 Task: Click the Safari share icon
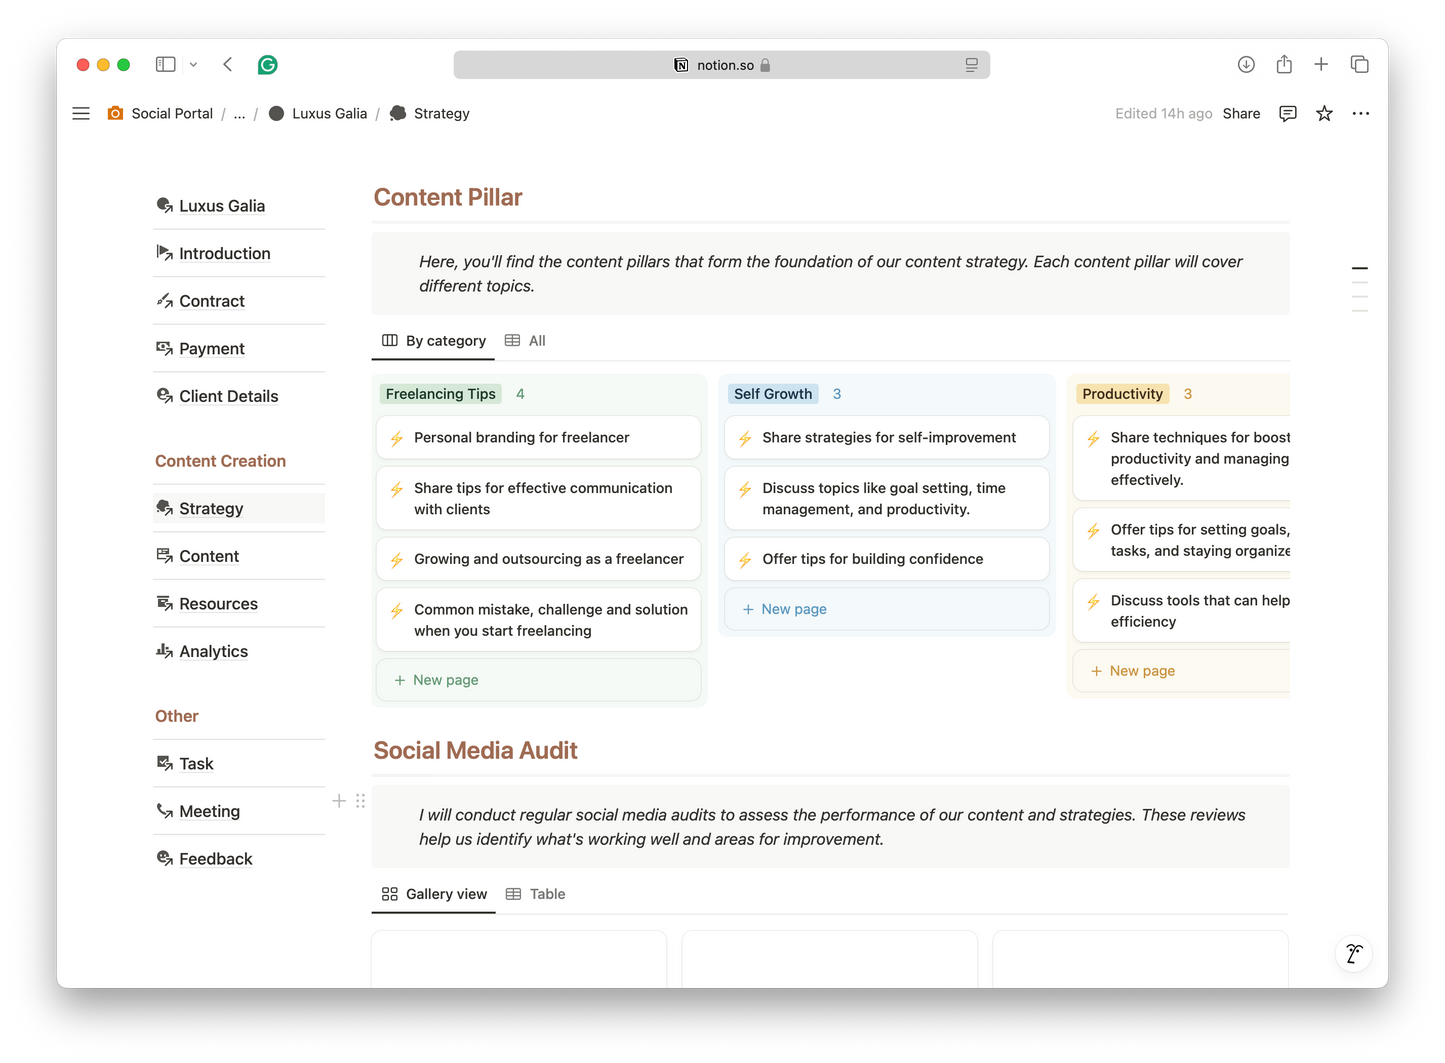point(1284,65)
